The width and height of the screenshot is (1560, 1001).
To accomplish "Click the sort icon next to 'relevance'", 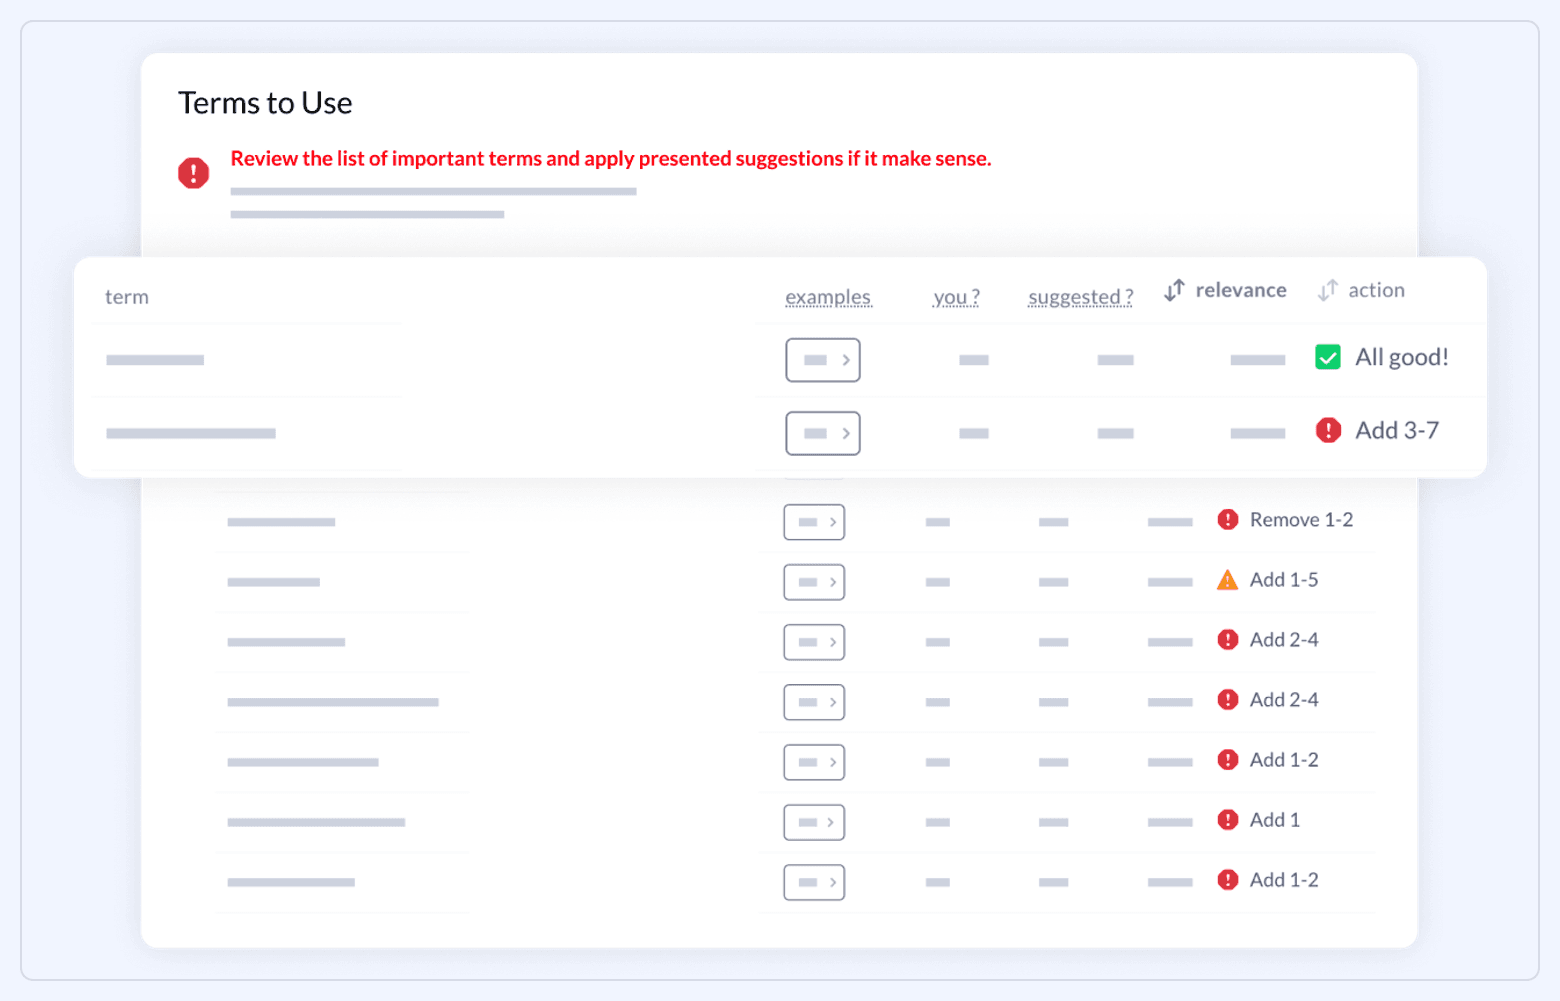I will [x=1173, y=290].
